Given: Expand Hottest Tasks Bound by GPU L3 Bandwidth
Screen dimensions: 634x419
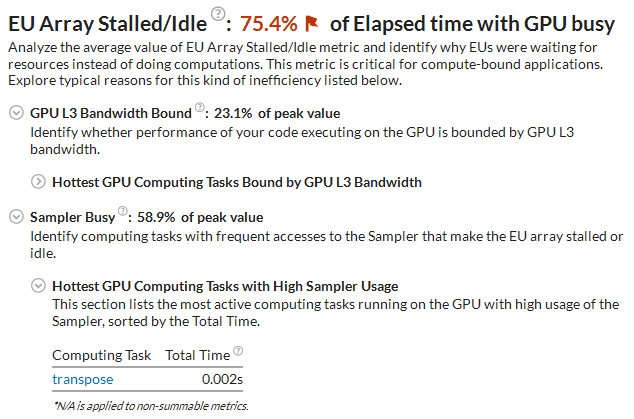Looking at the screenshot, I should (x=39, y=182).
